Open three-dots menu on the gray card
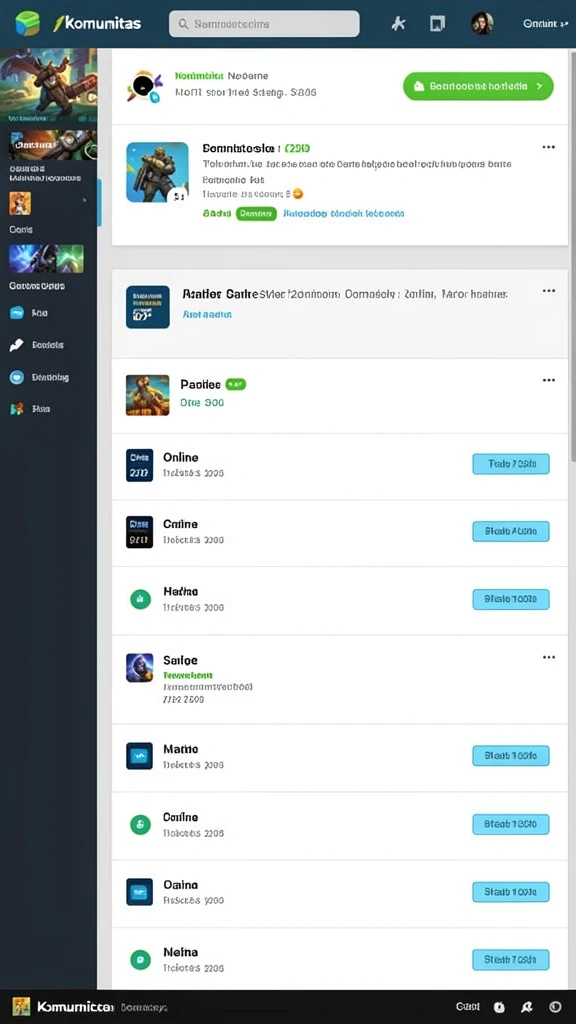Viewport: 576px width, 1024px height. coord(549,291)
